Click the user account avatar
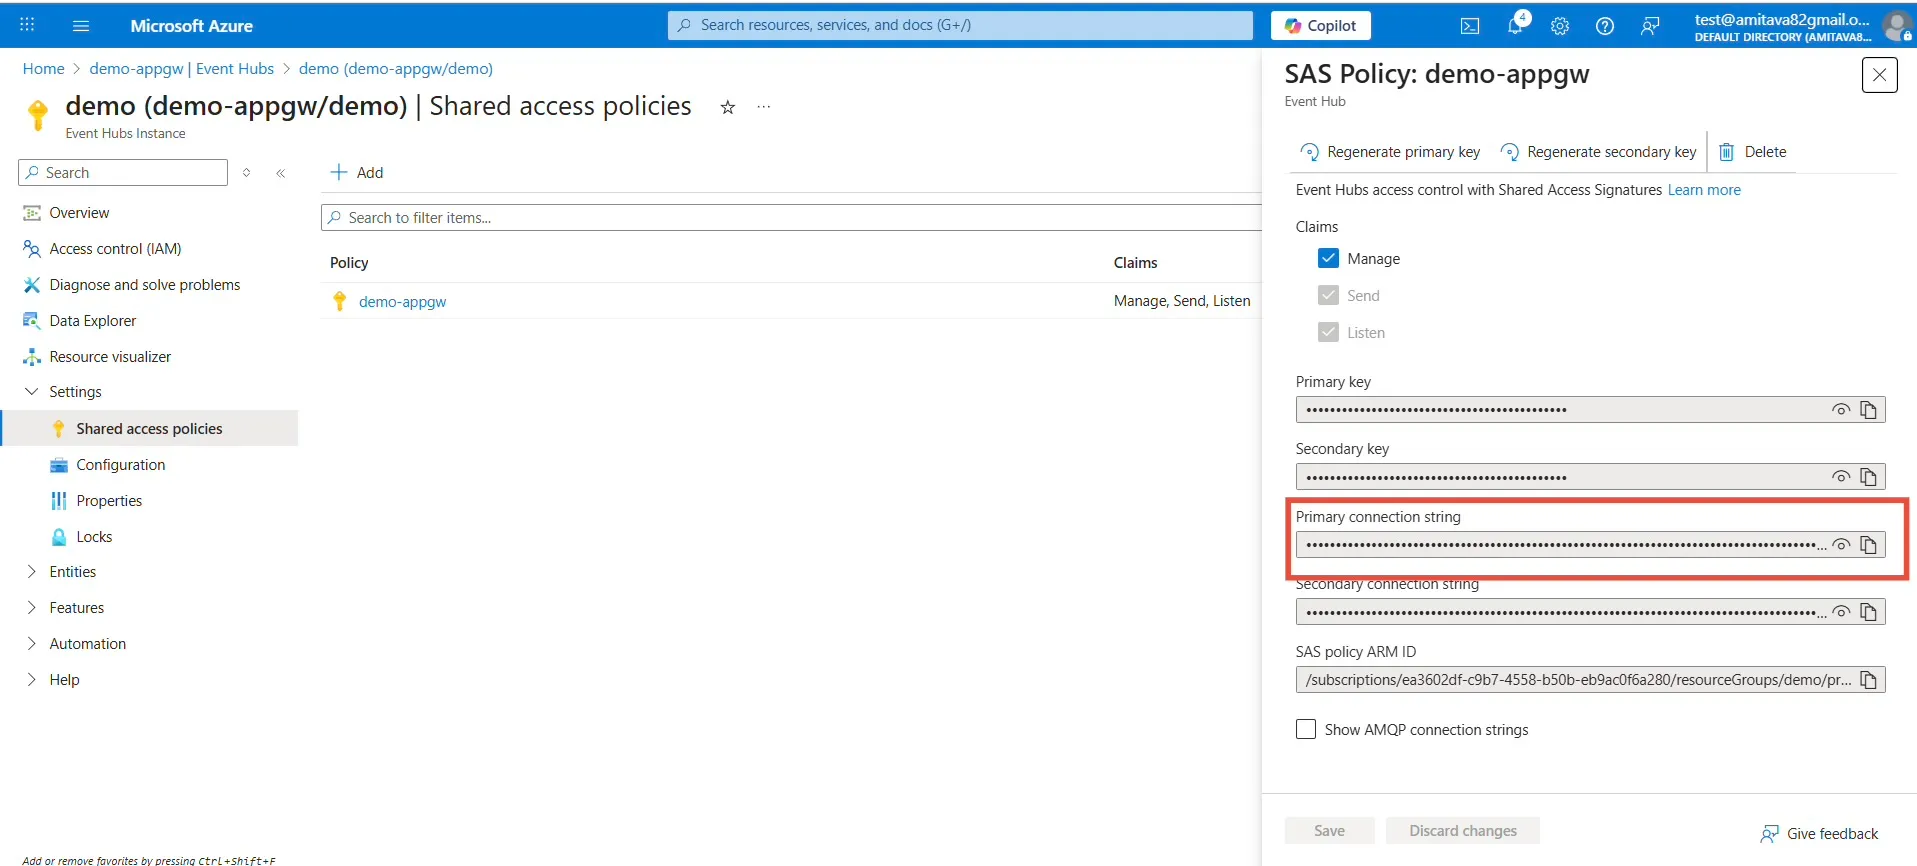1917x866 pixels. [1896, 26]
